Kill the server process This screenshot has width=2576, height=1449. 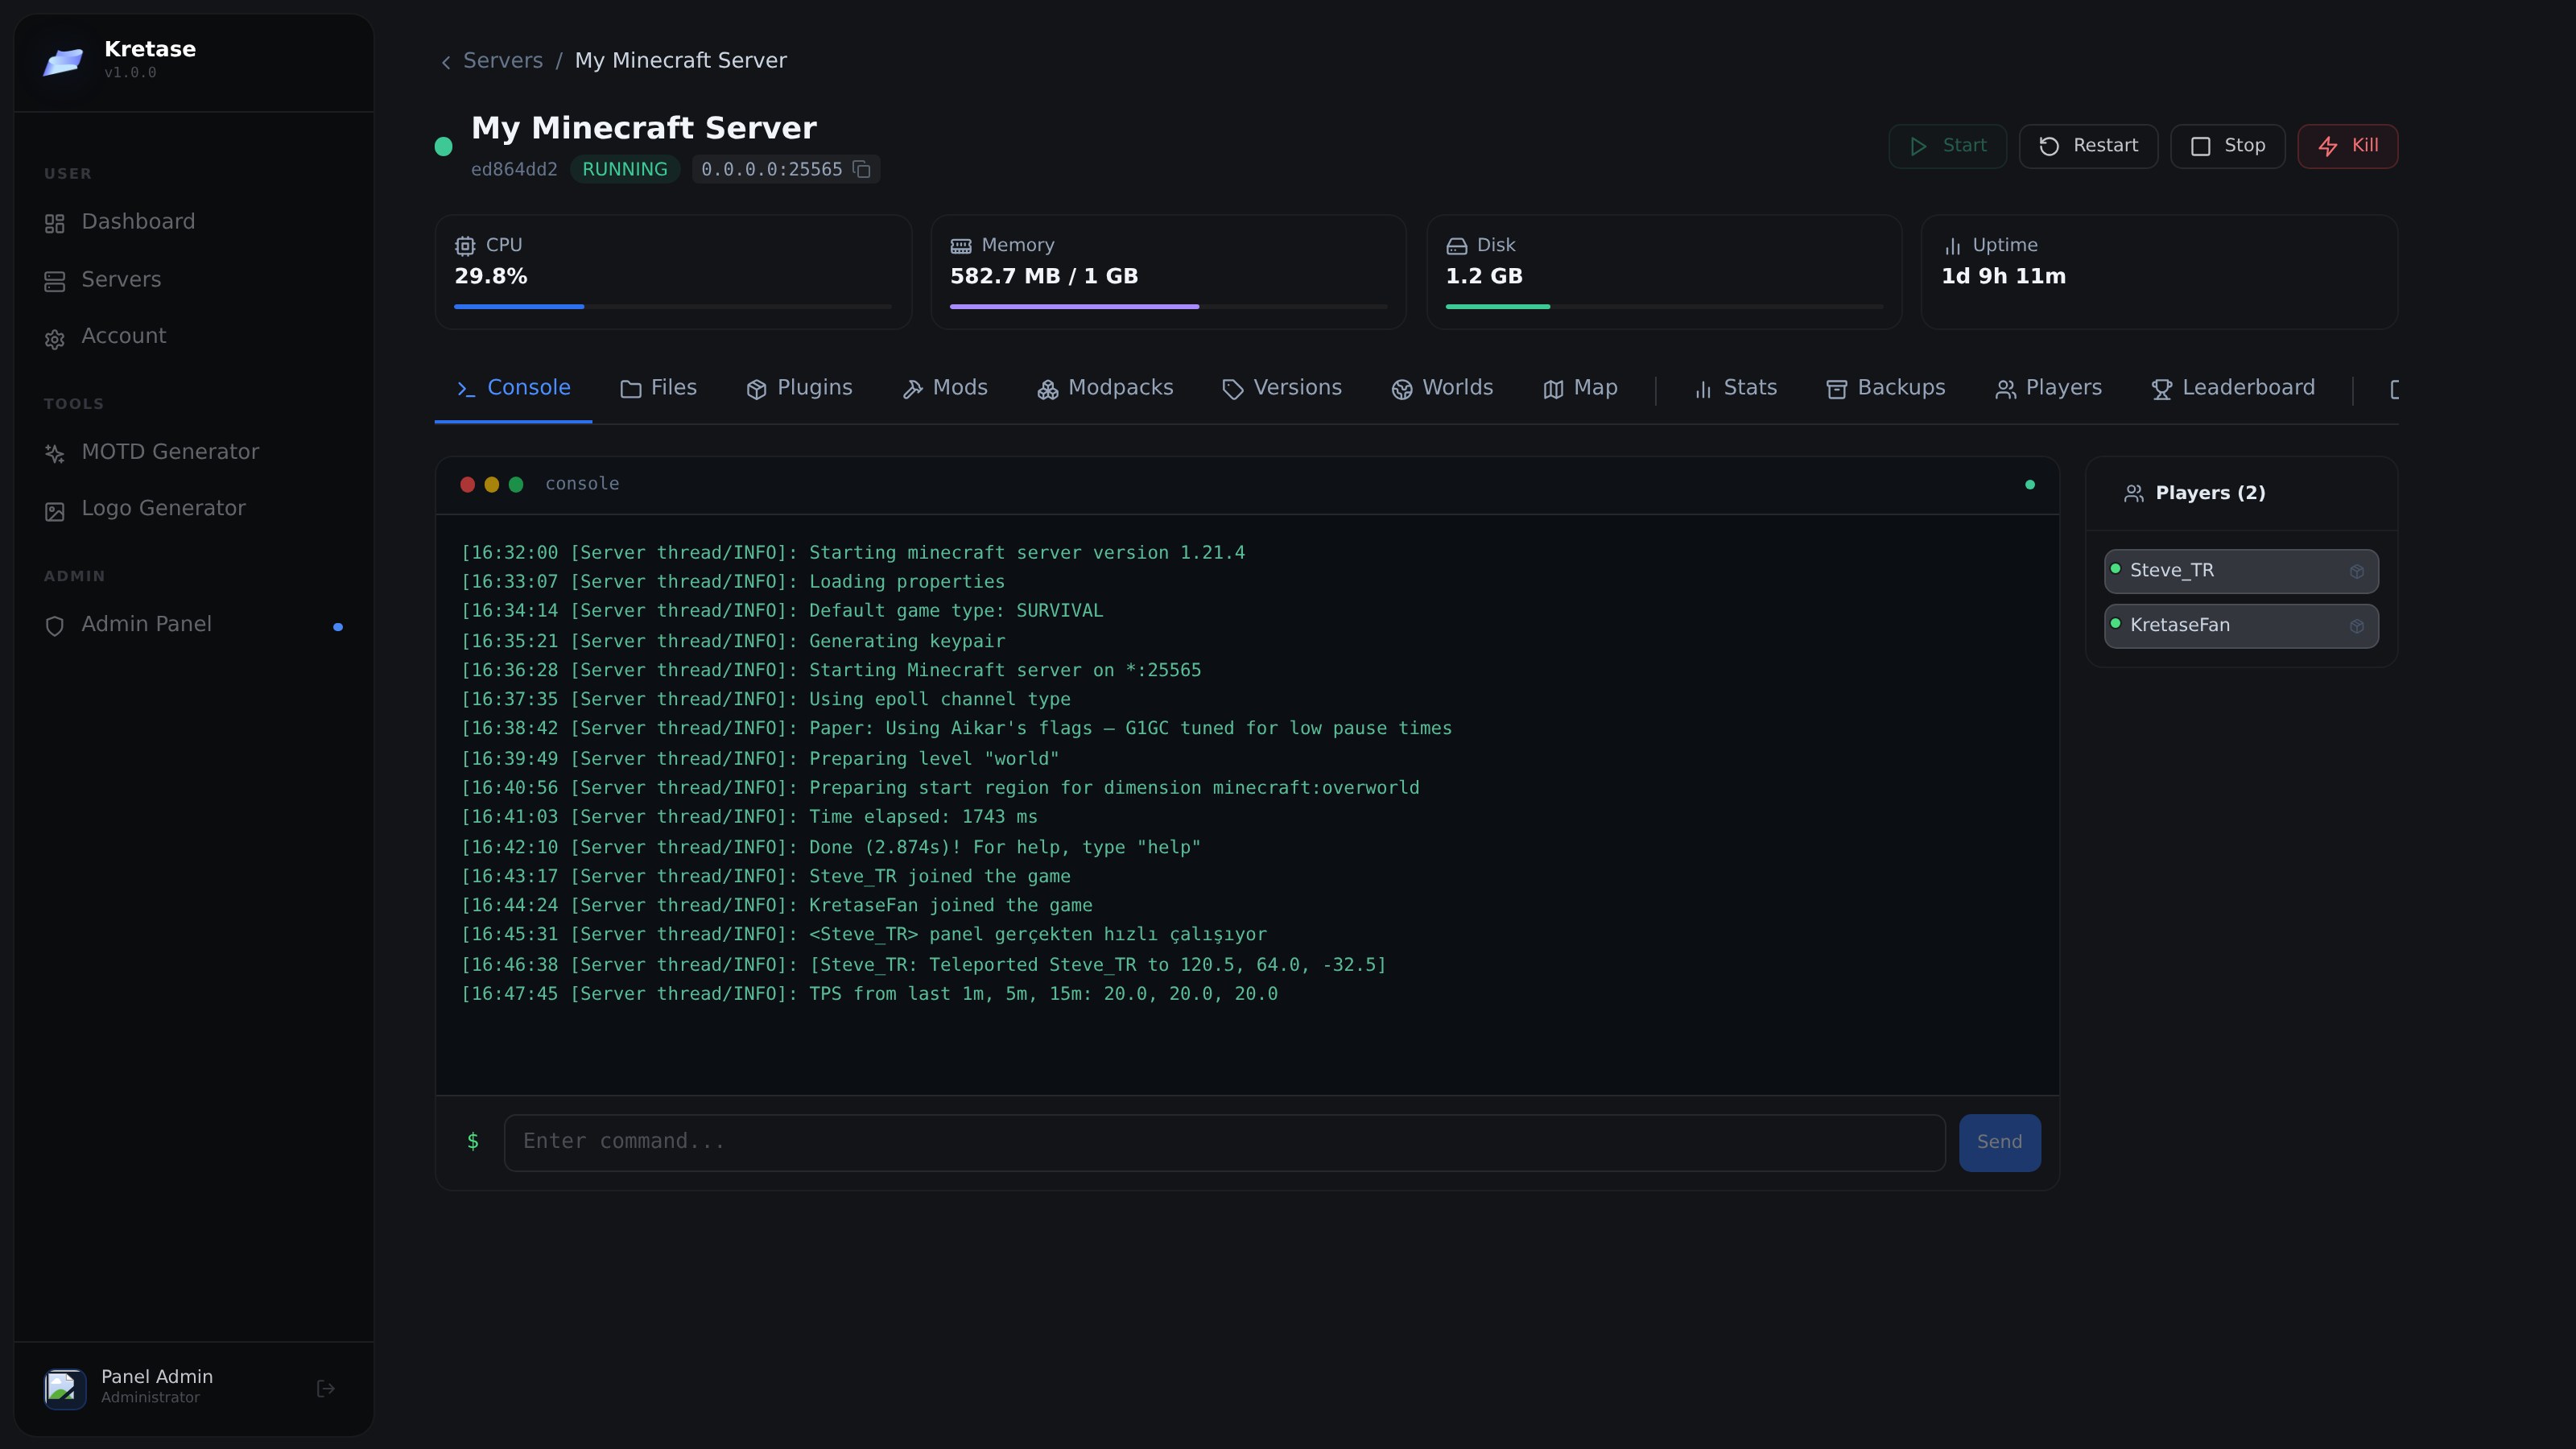2347,146
